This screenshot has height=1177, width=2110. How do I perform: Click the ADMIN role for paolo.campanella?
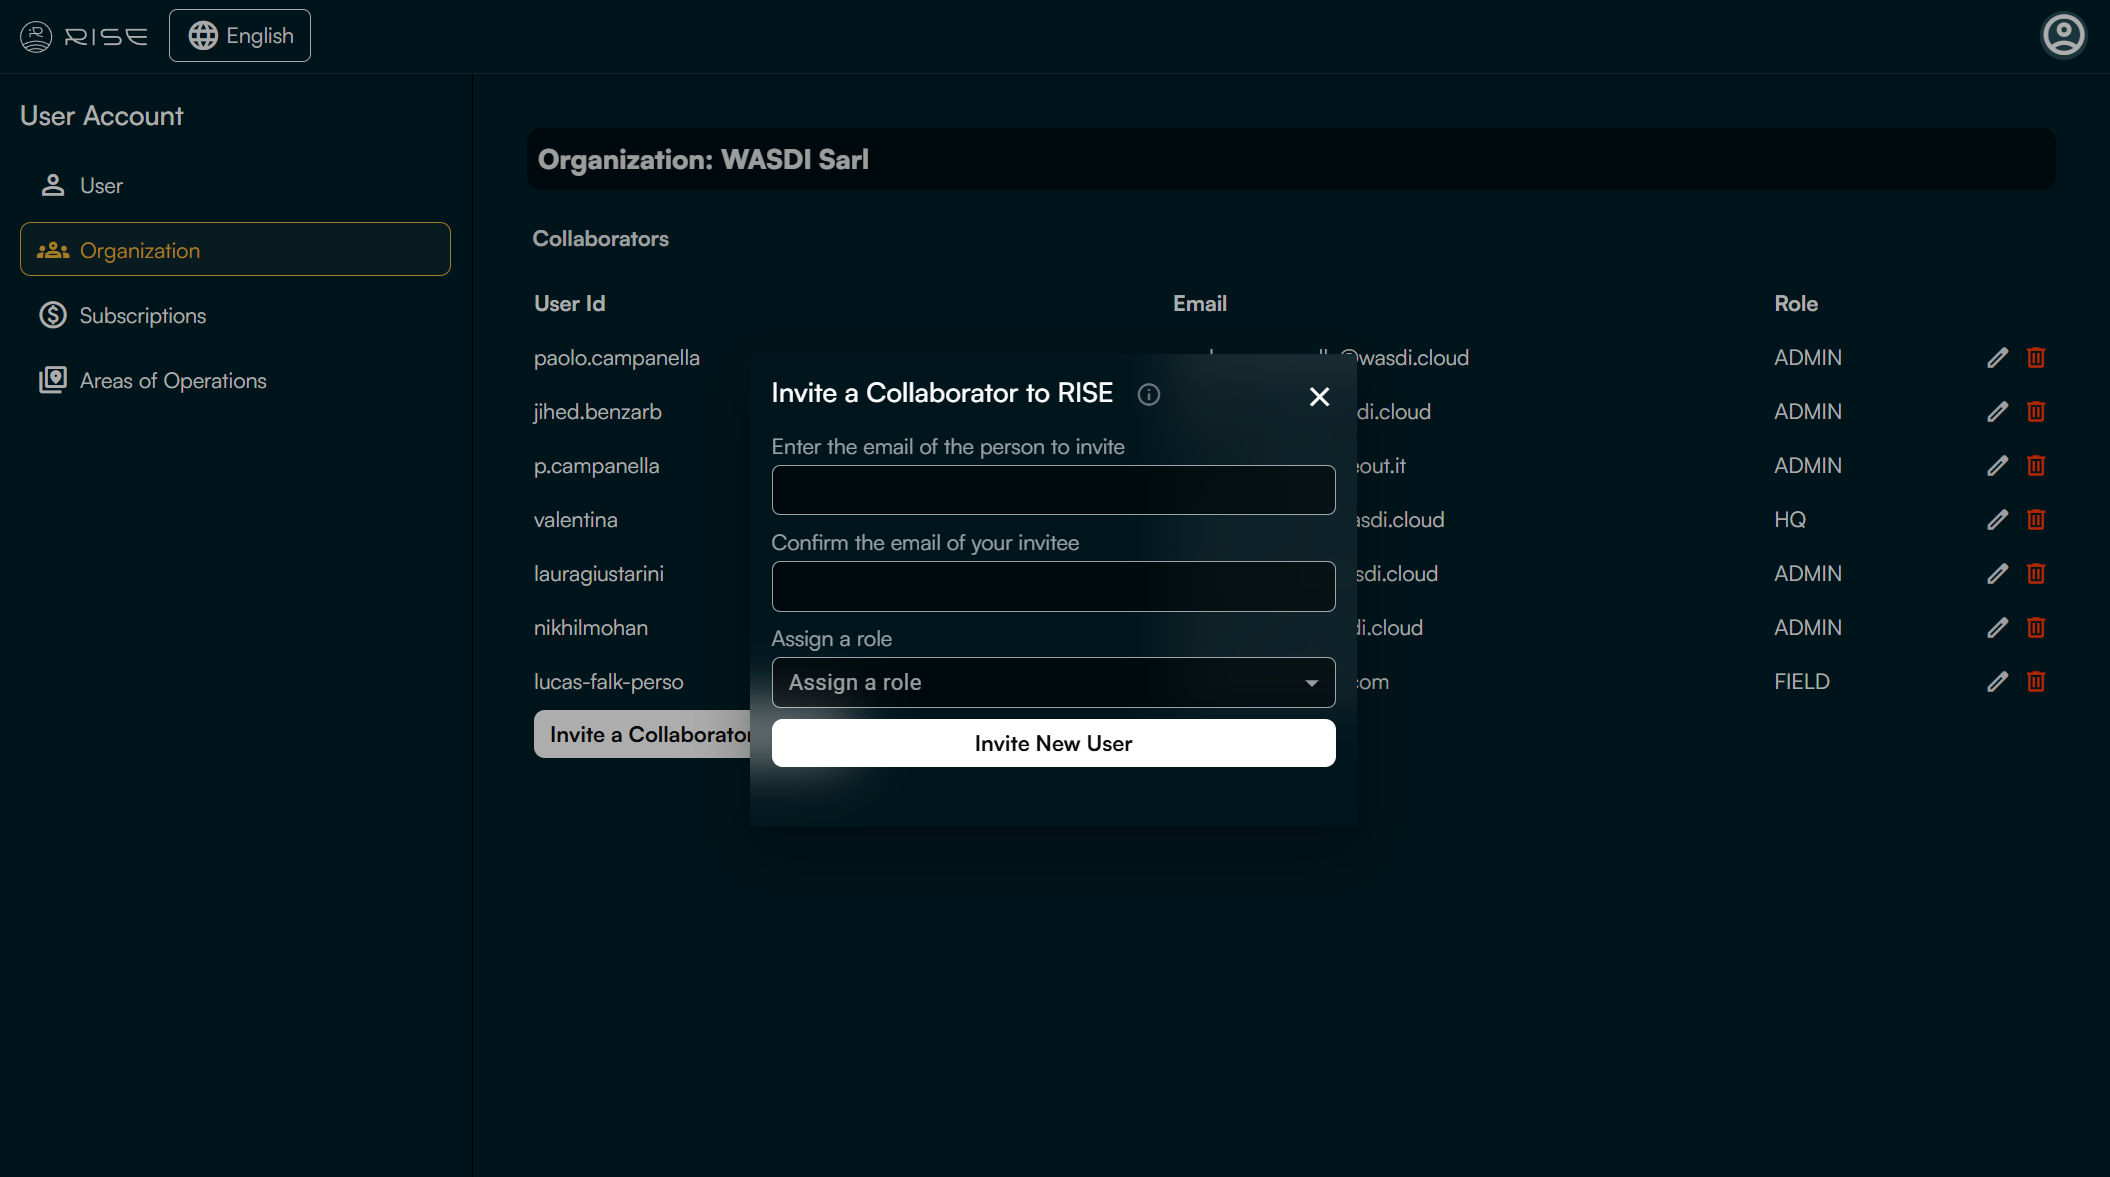1808,358
